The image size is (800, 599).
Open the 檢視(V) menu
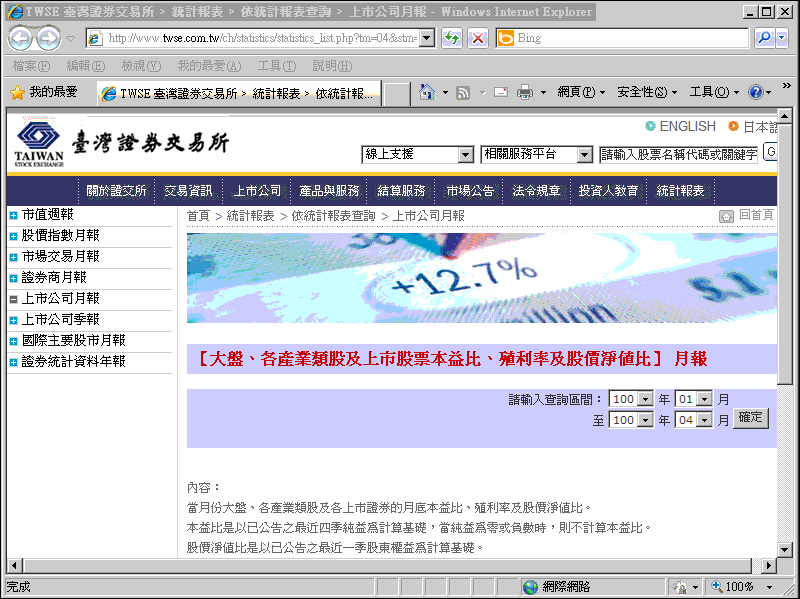[141, 66]
